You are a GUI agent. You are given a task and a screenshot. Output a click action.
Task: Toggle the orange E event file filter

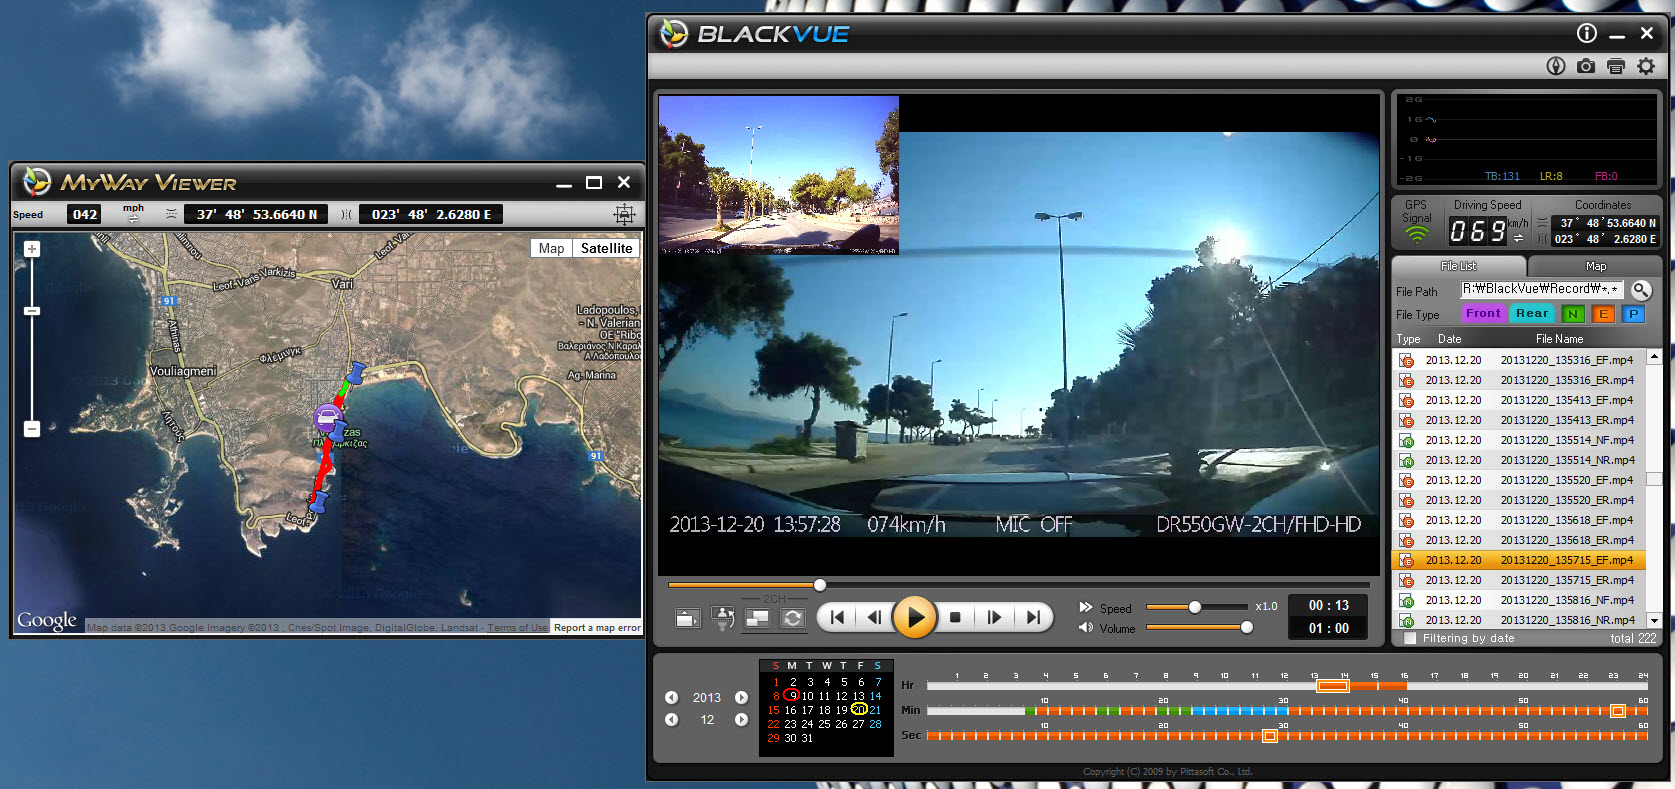tap(1603, 313)
